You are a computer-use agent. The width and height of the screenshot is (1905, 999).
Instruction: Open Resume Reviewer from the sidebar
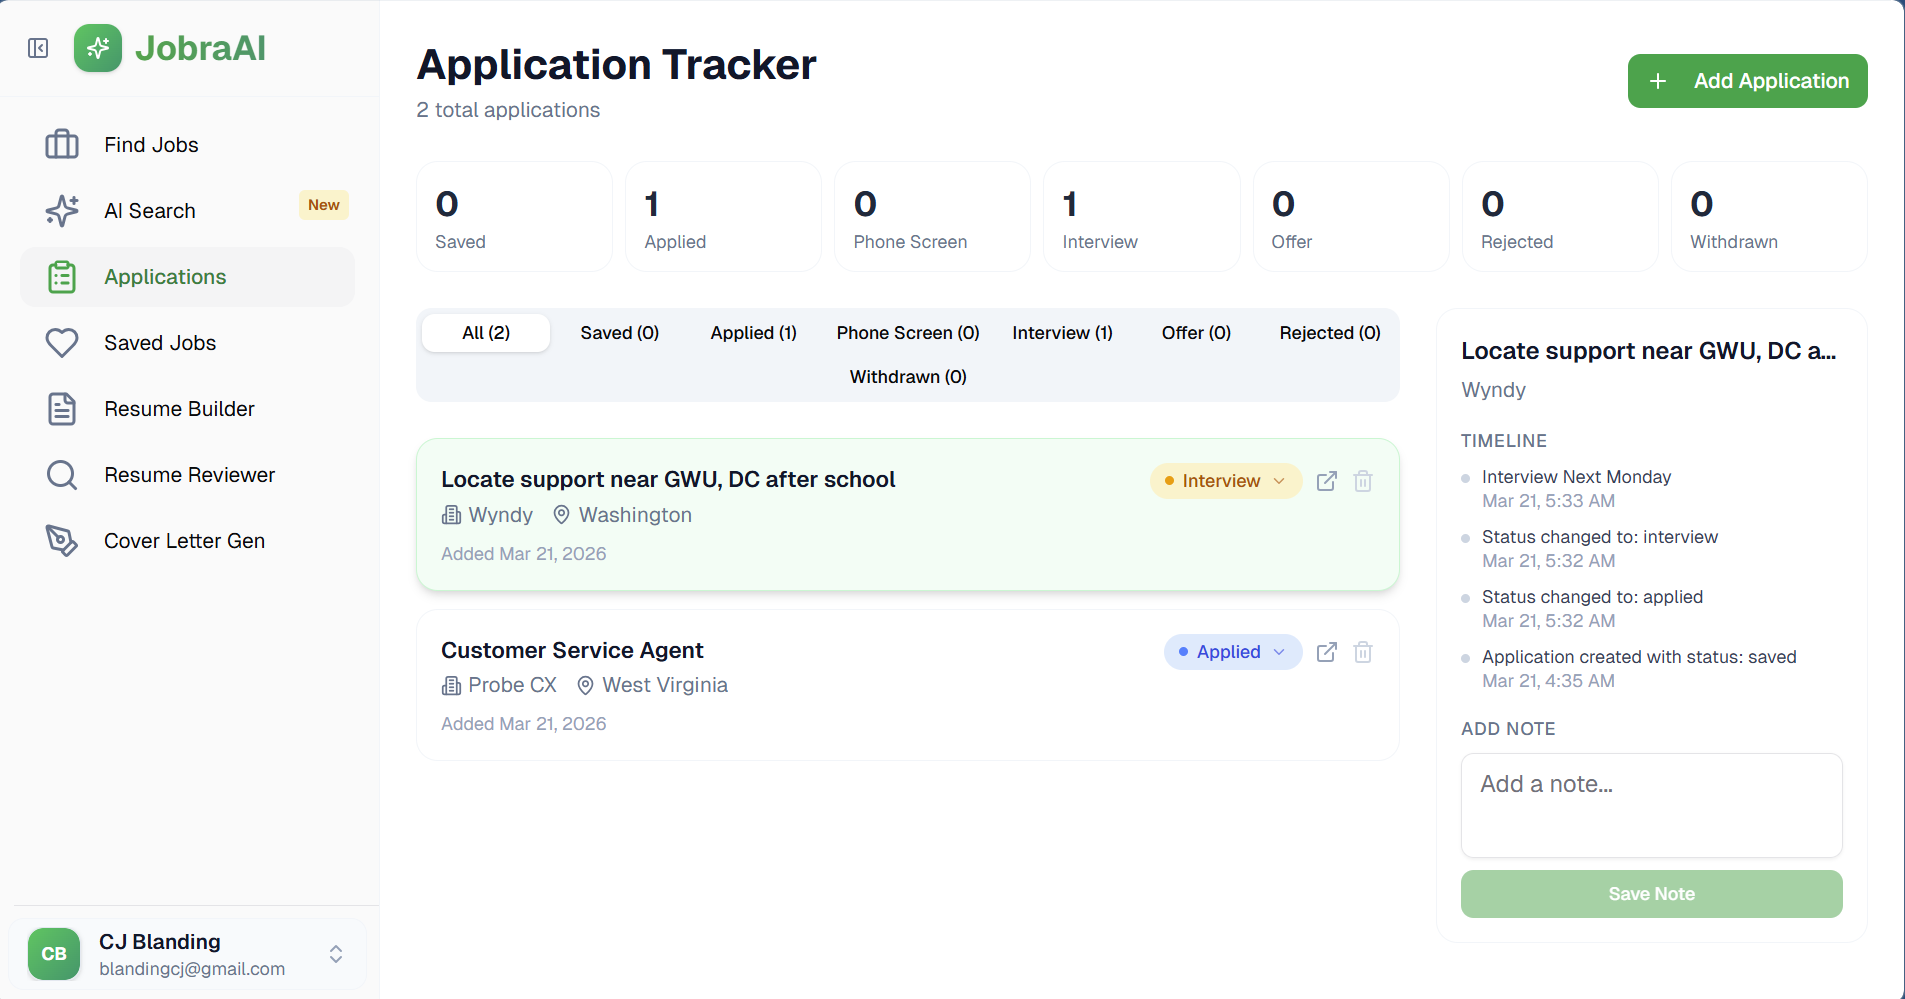tap(188, 475)
